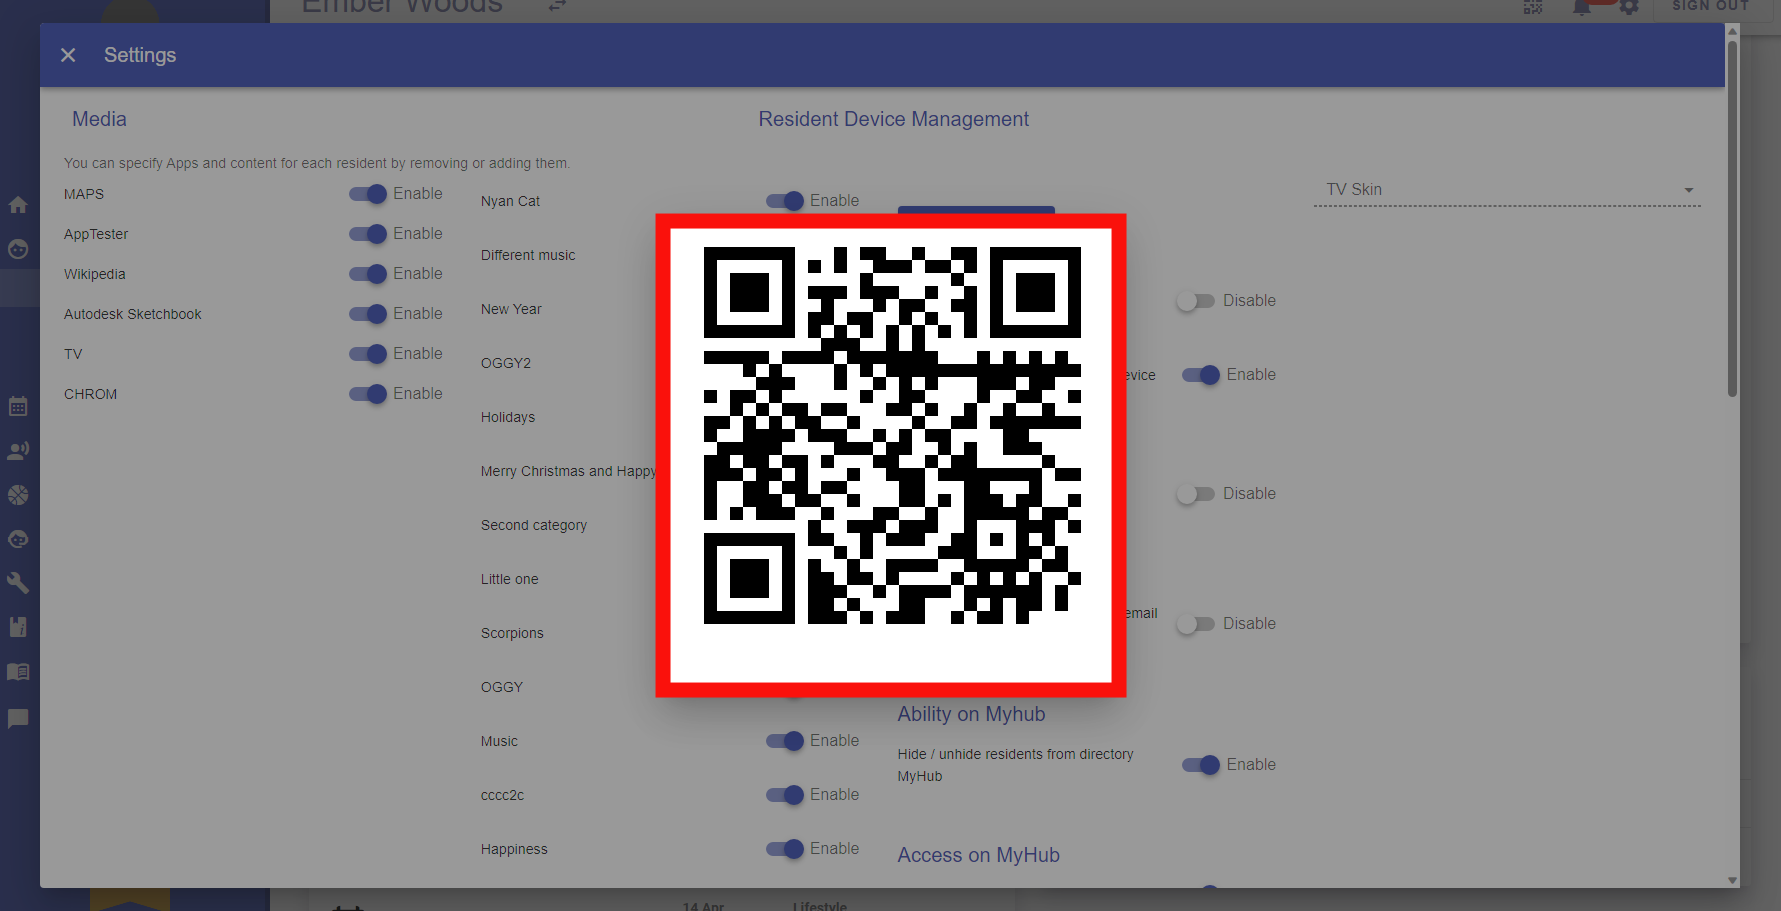The image size is (1781, 911).
Task: Open the chat bubble icon in sidebar
Action: (18, 718)
